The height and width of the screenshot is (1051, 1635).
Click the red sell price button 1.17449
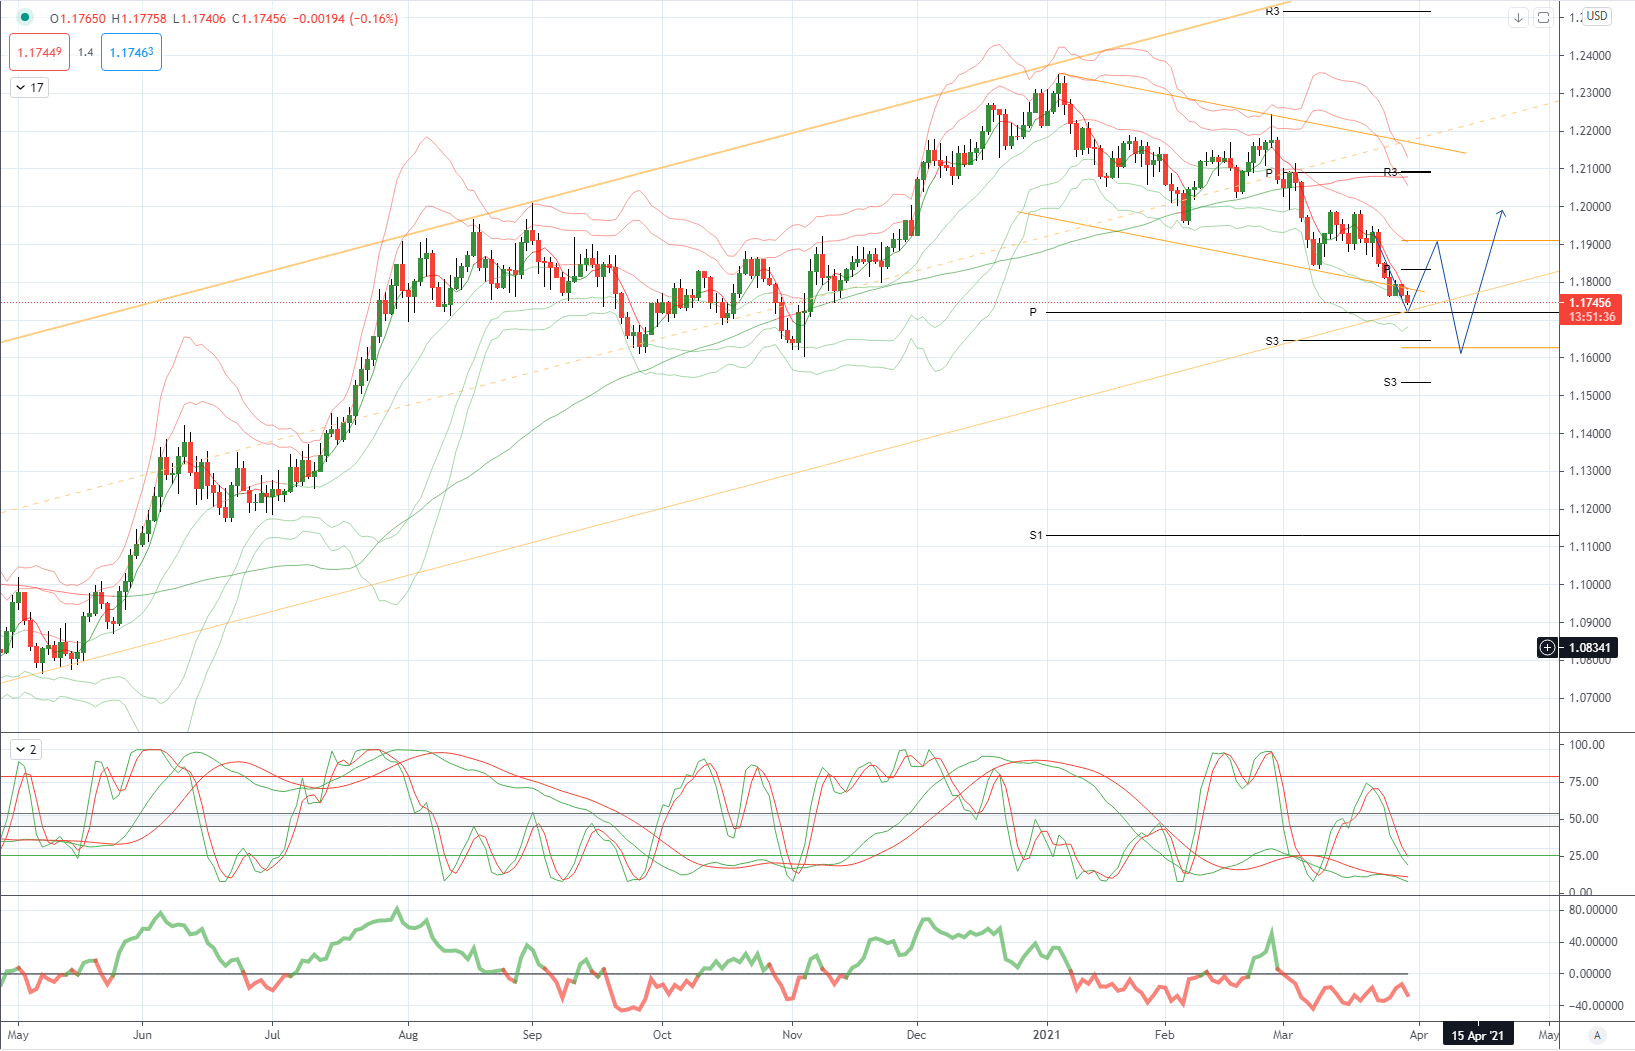pos(40,53)
